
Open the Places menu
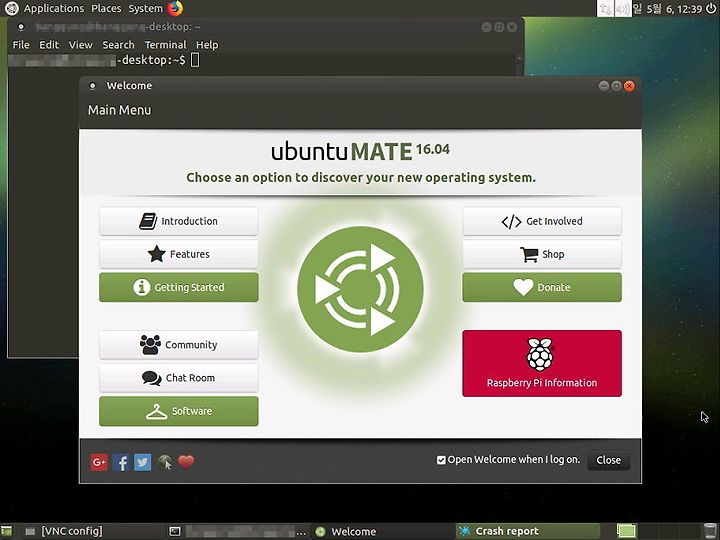tap(106, 8)
